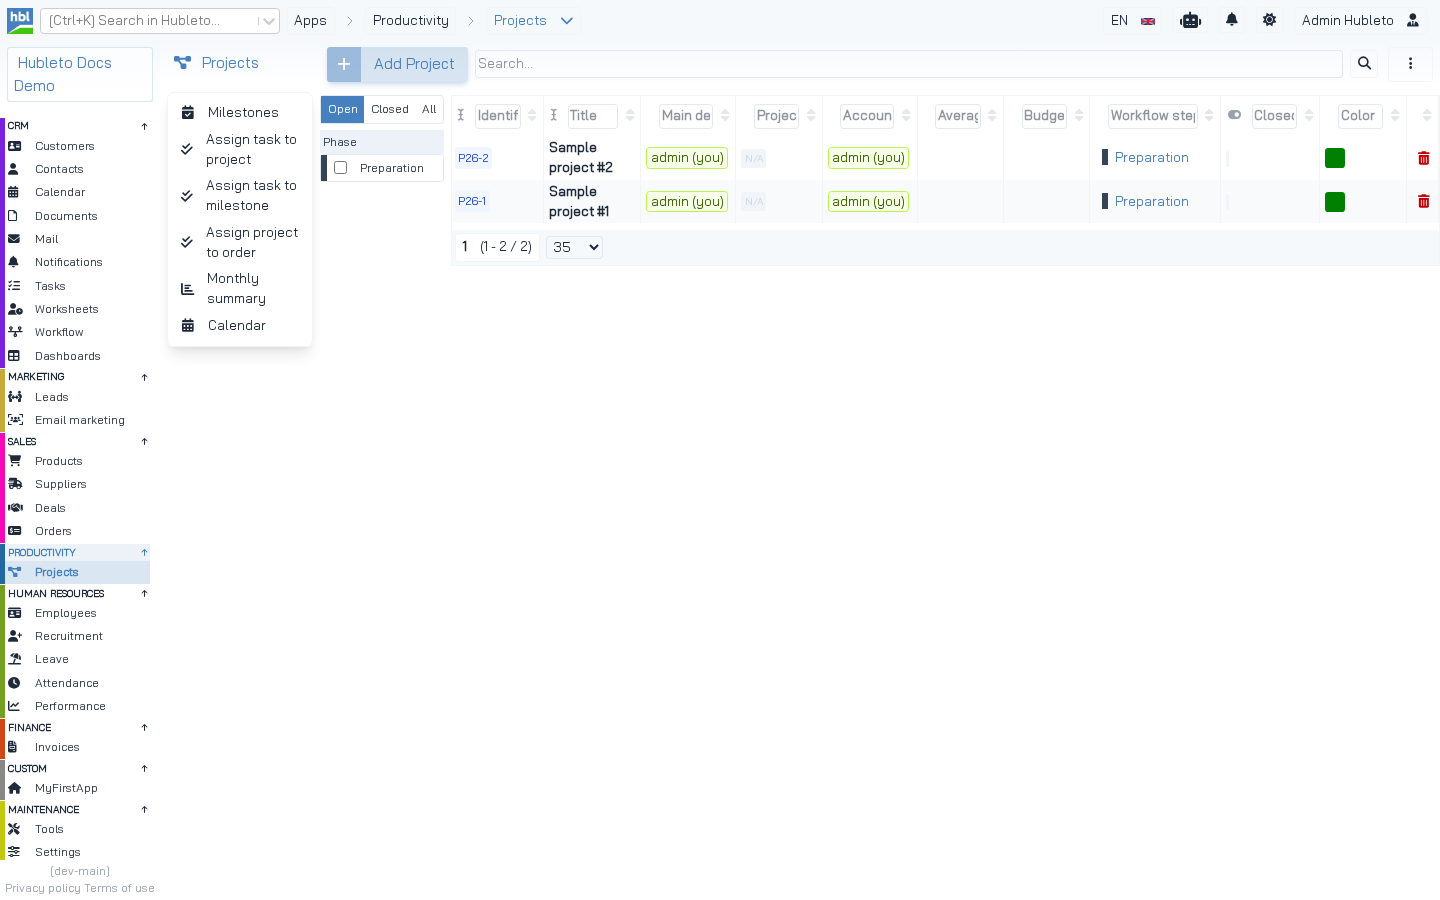Toggle theme with sun icon
Screen dimensions: 1440x900
1270,20
